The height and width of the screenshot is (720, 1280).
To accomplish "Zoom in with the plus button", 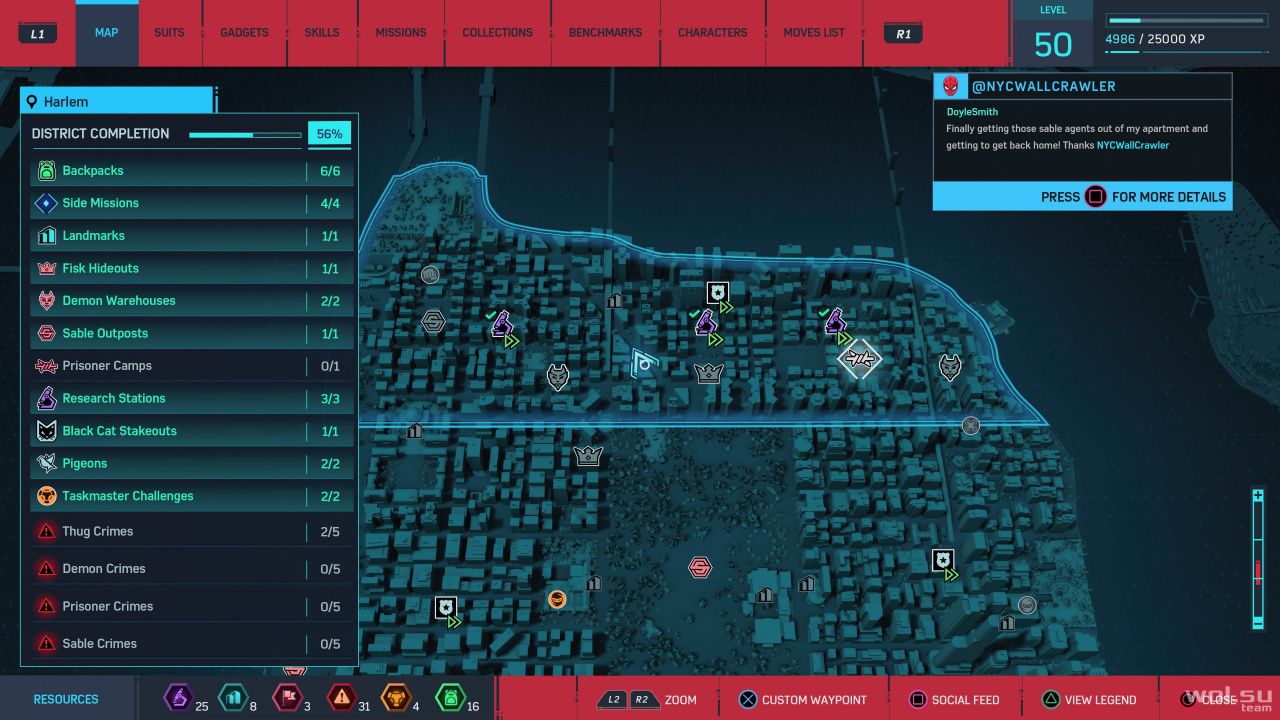I will [x=1258, y=496].
